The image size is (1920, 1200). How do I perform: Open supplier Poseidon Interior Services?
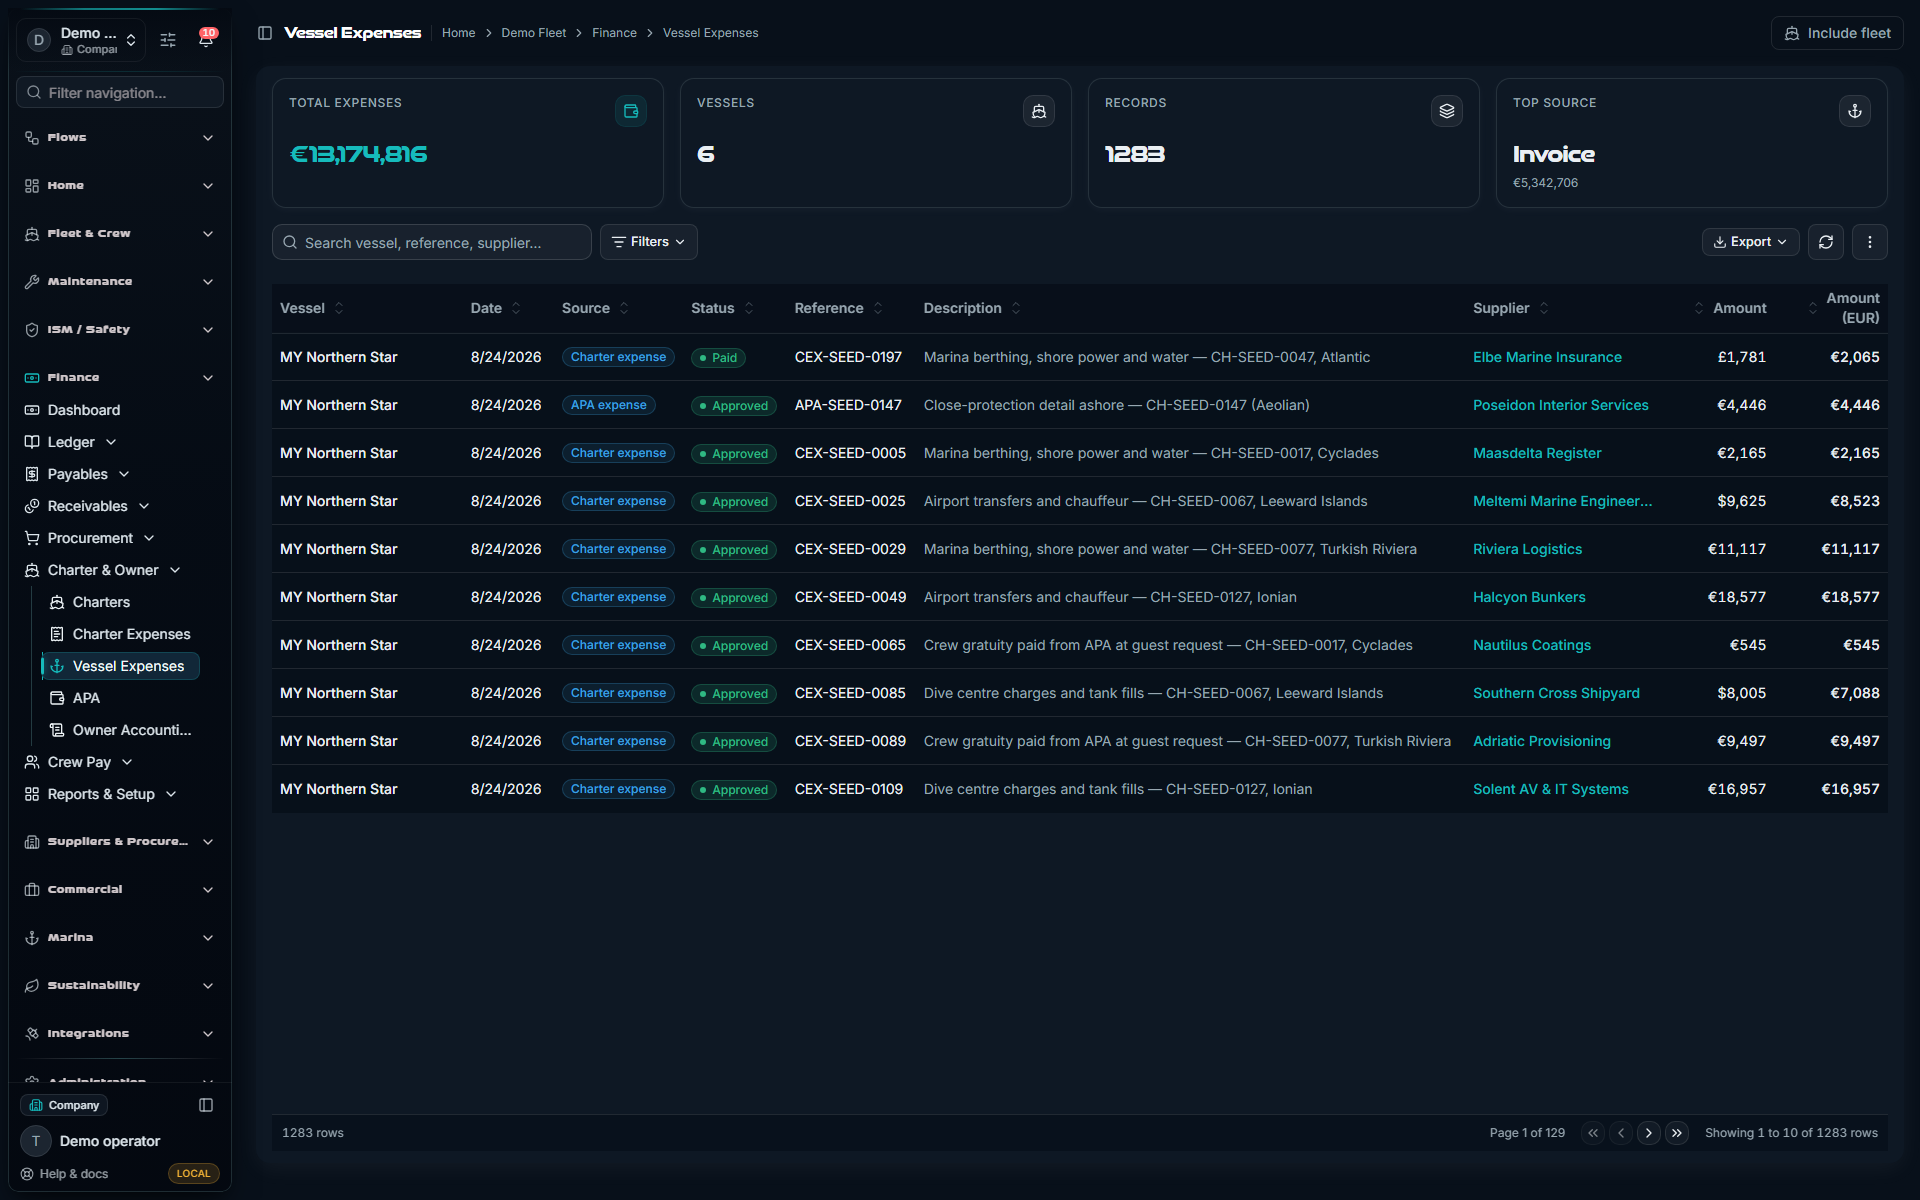(x=1560, y=405)
